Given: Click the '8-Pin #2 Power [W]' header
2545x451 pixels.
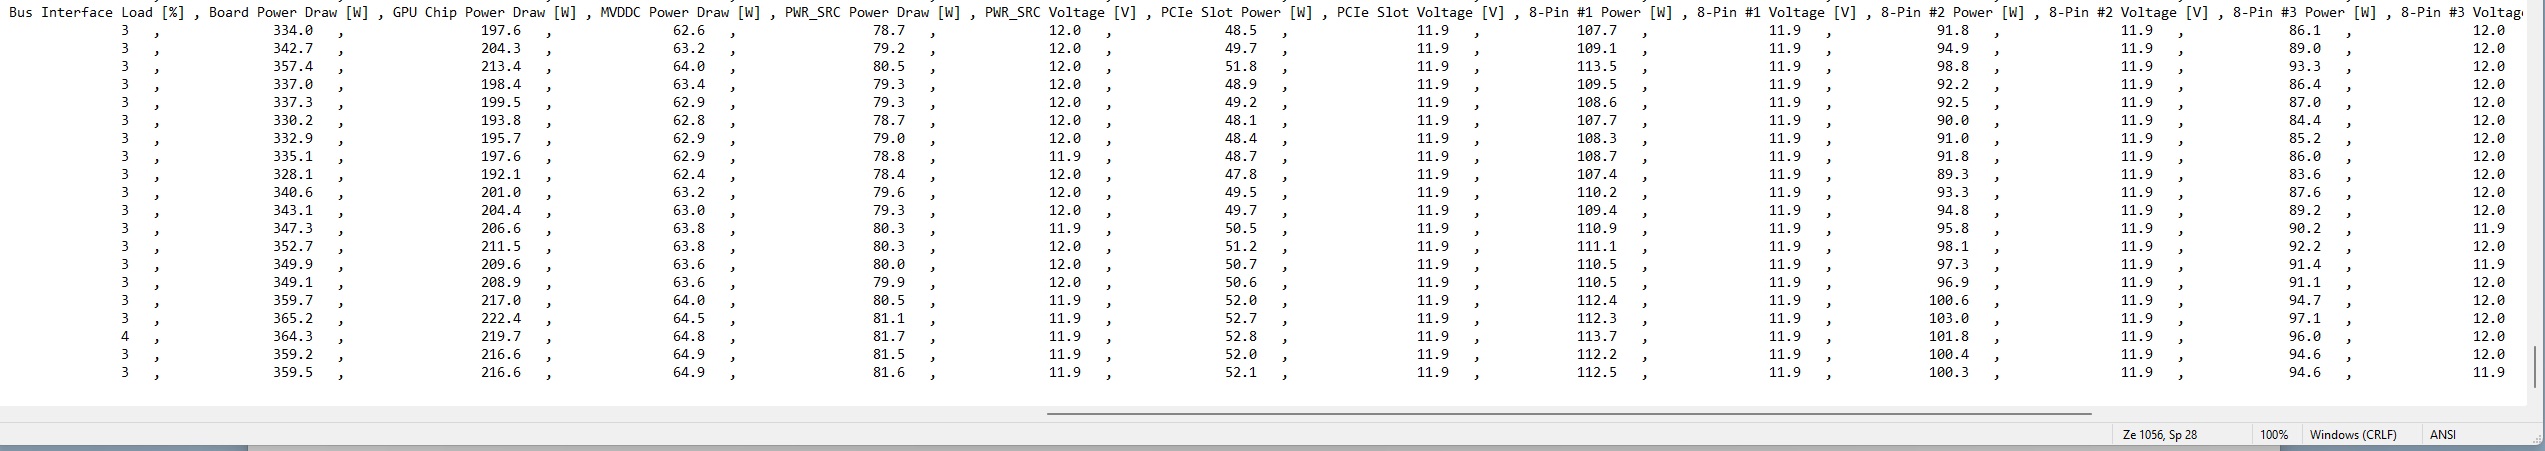Looking at the screenshot, I should coord(1953,13).
